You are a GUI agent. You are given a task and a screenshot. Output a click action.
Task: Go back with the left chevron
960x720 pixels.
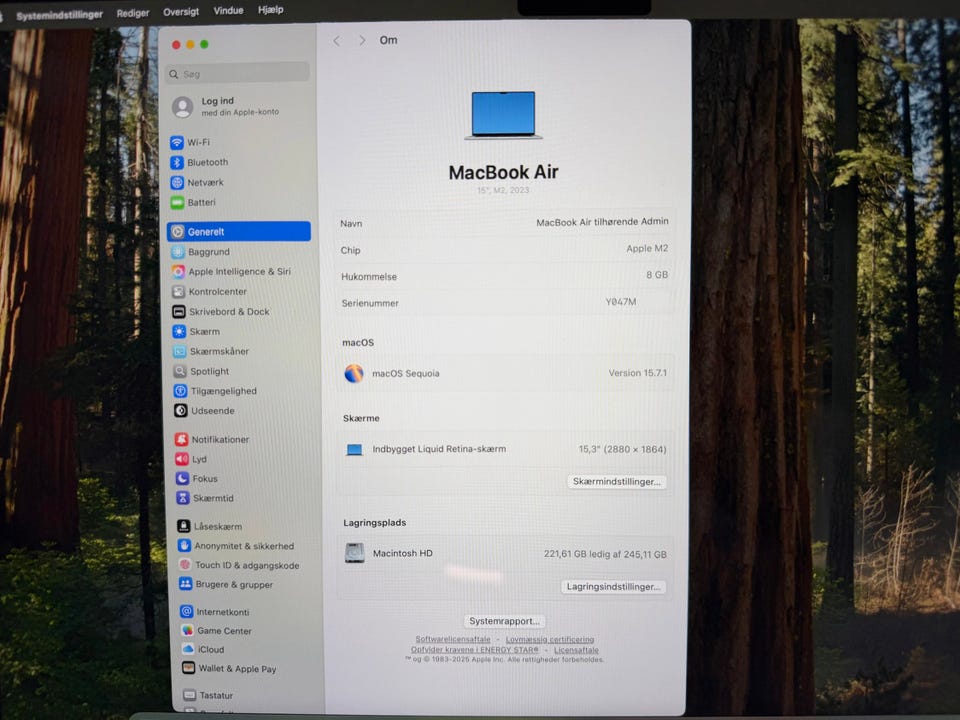coord(336,40)
